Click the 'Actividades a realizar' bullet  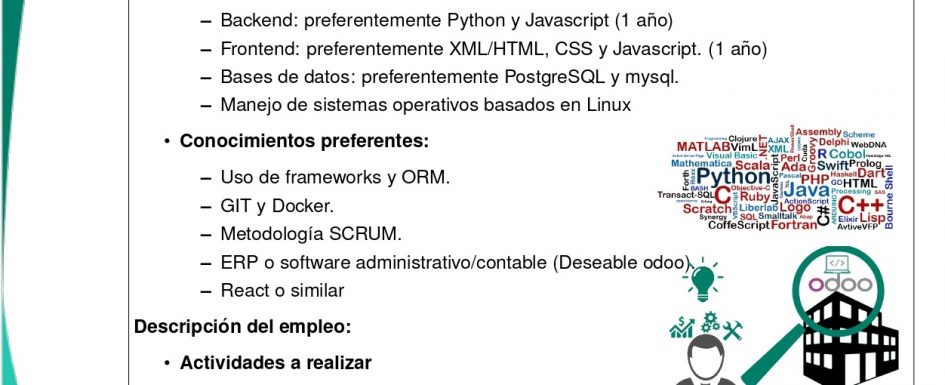[275, 363]
